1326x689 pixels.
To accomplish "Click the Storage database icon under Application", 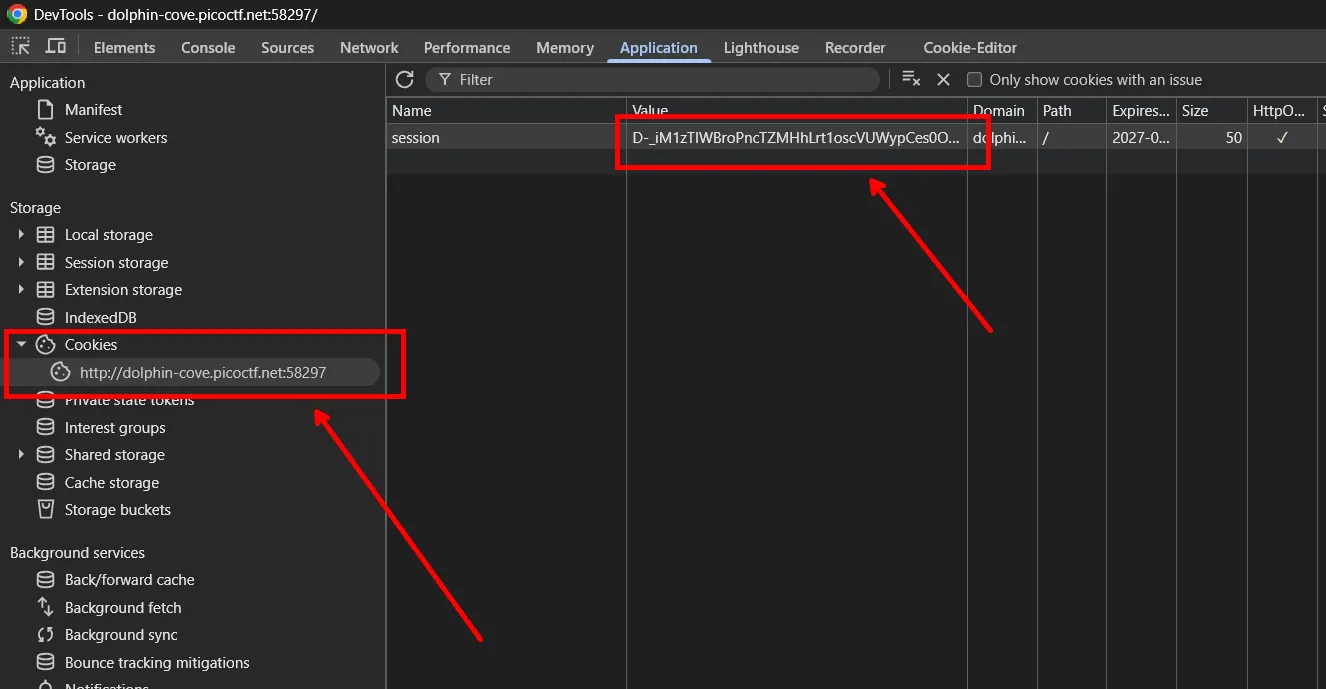I will (x=45, y=164).
